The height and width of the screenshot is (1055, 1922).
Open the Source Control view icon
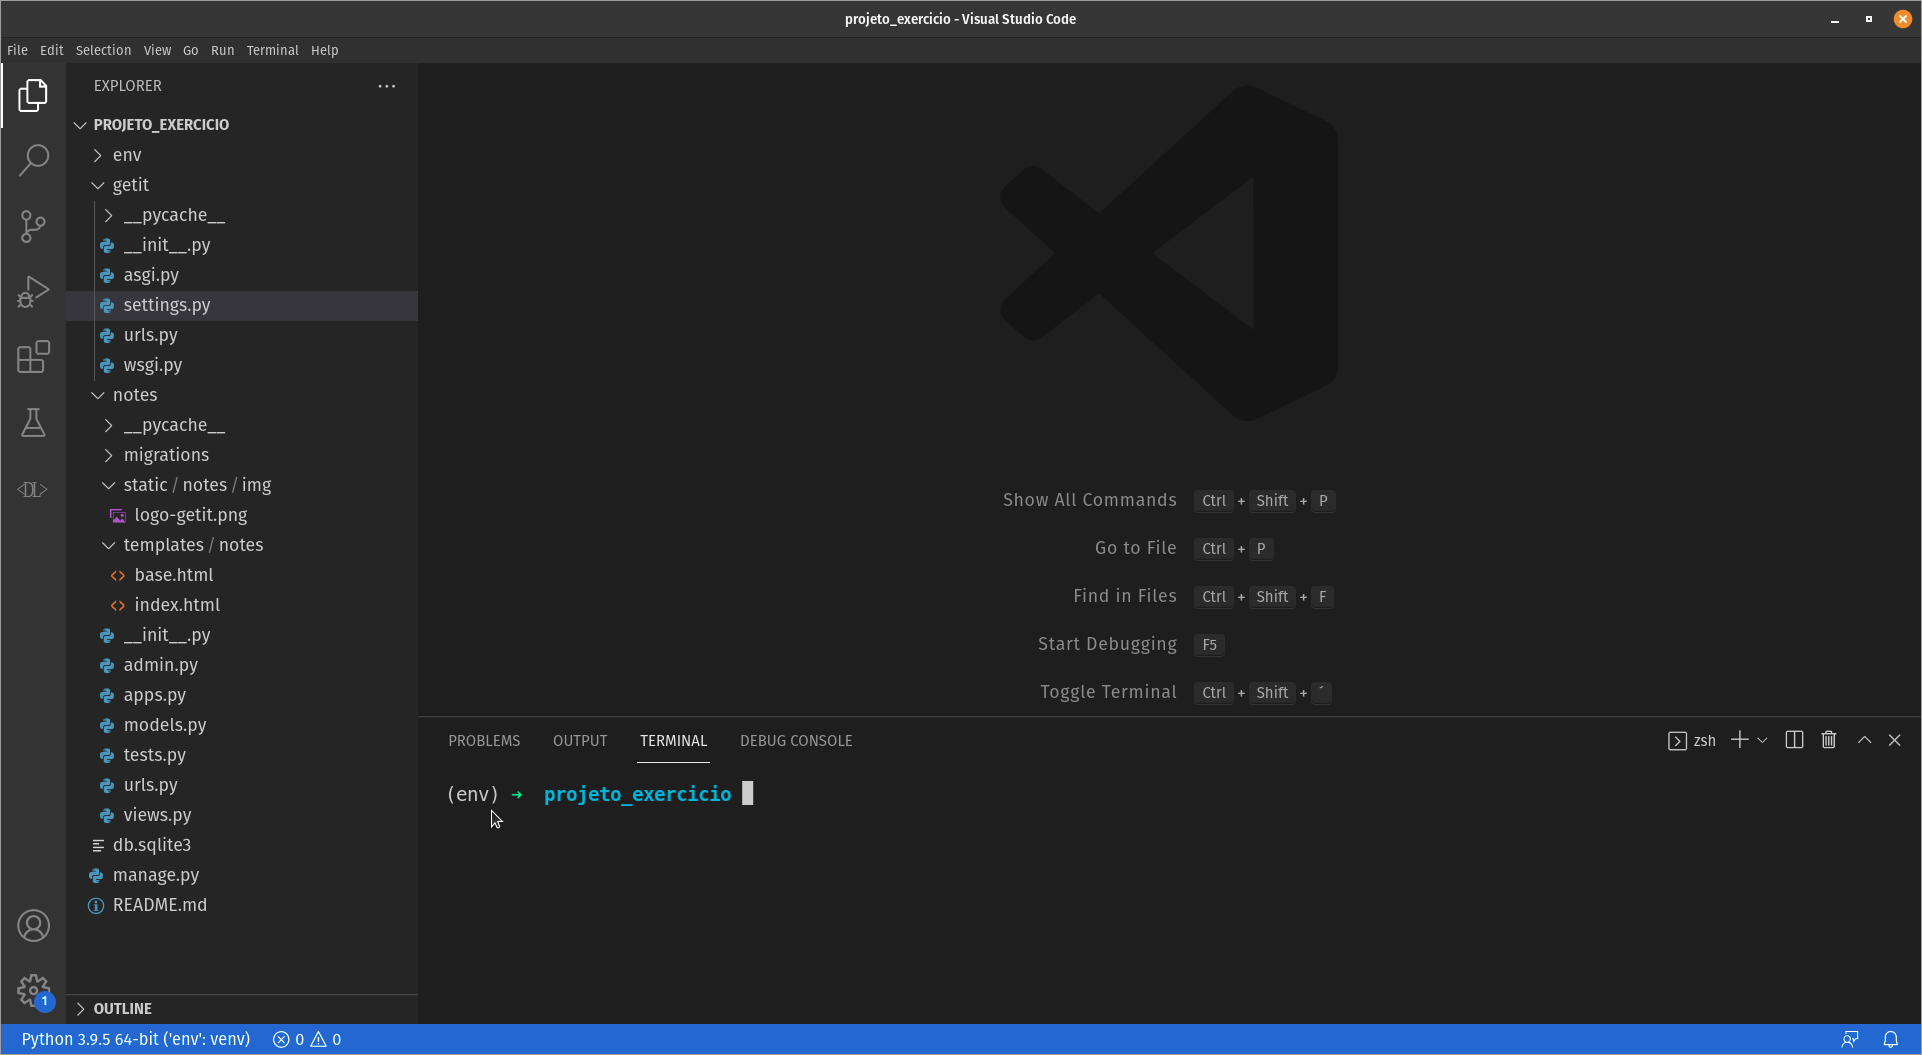[33, 226]
